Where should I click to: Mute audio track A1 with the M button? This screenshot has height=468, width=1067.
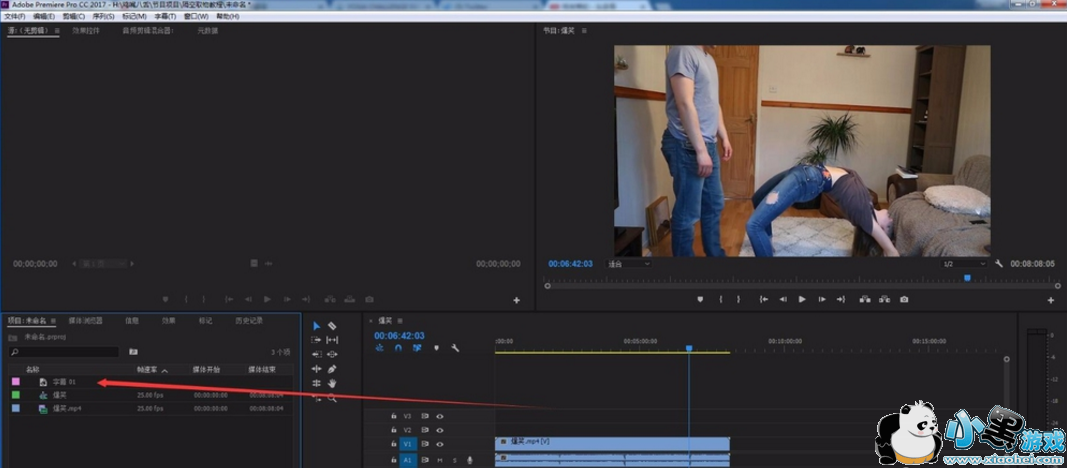pos(439,459)
